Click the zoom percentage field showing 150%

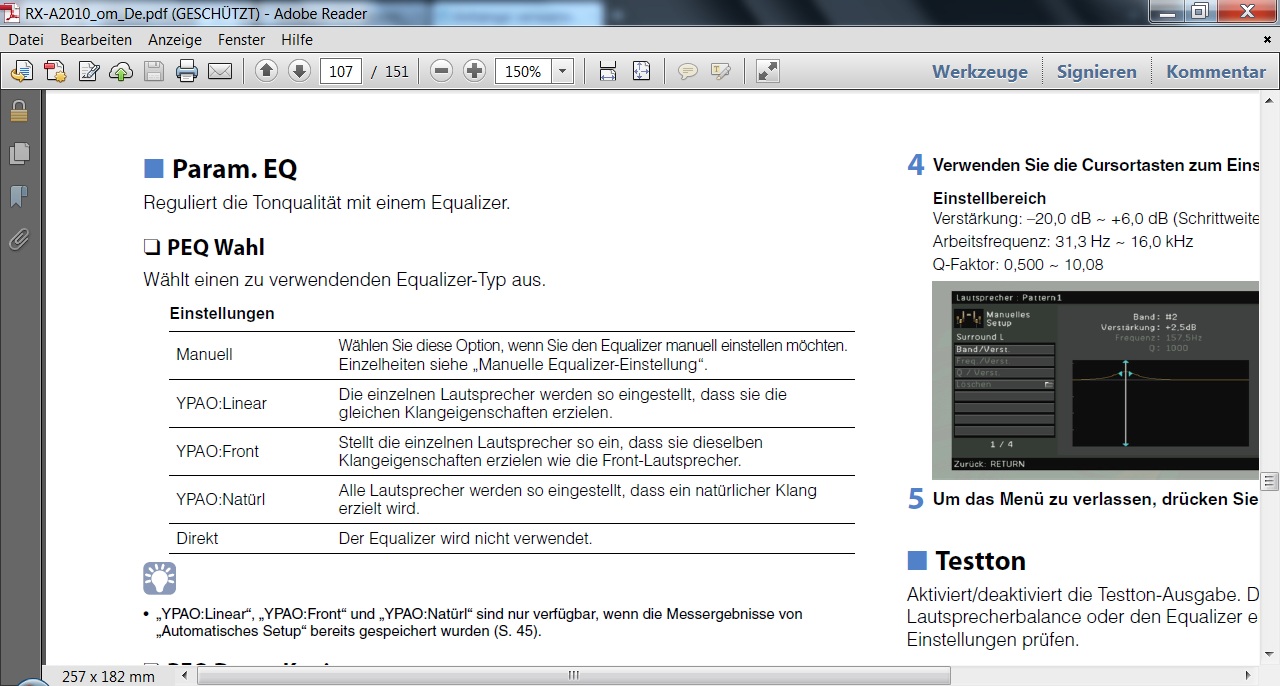(x=524, y=71)
